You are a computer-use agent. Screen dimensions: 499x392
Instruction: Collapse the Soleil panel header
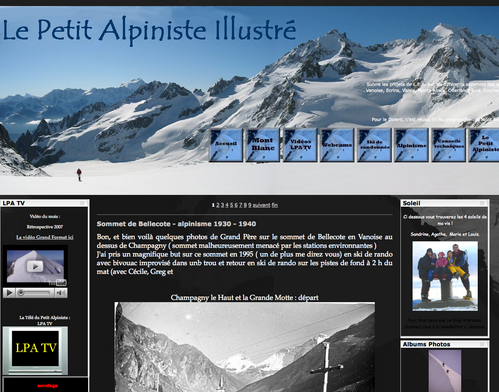click(482, 203)
